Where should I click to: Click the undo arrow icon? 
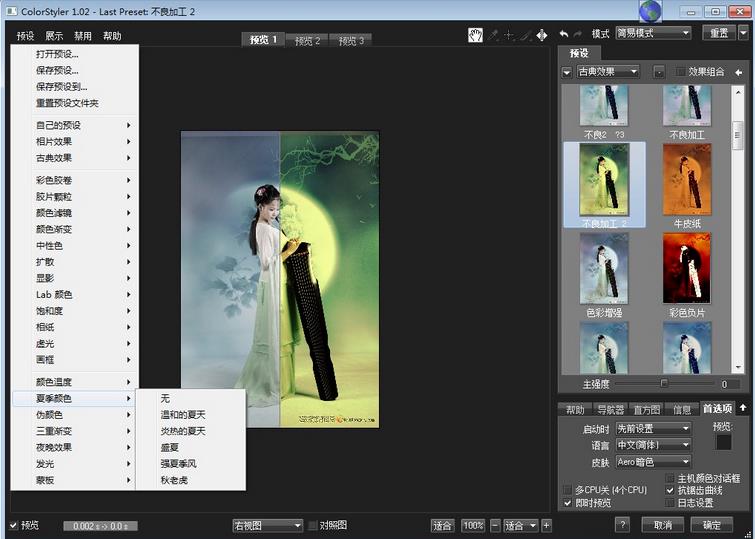(x=564, y=34)
